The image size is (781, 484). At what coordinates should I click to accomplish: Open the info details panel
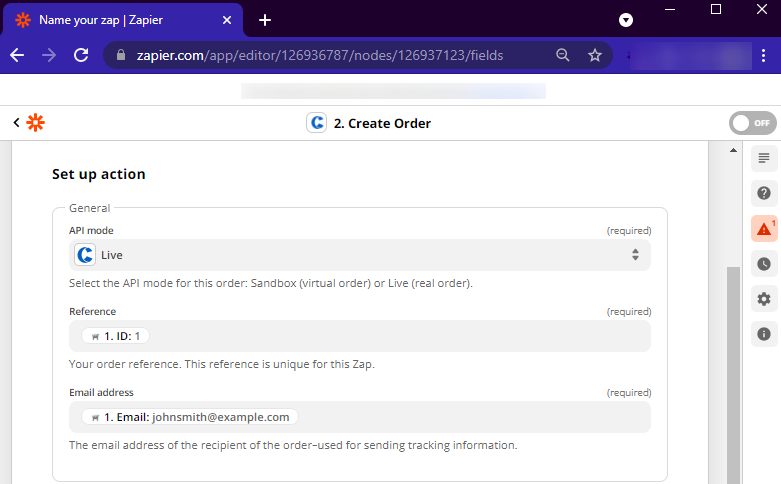tap(764, 334)
